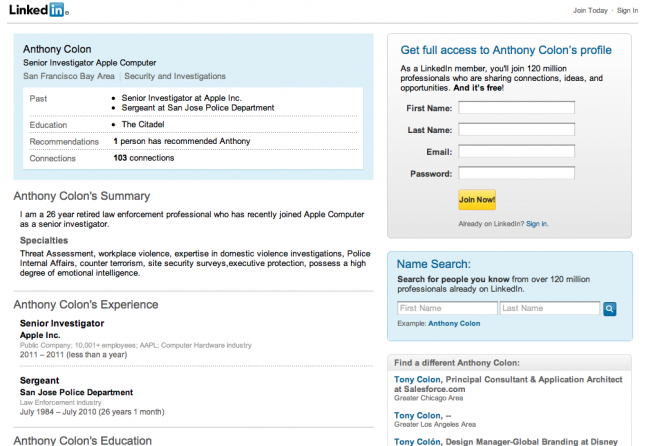
Task: Open the Sign In link in header
Action: point(627,10)
